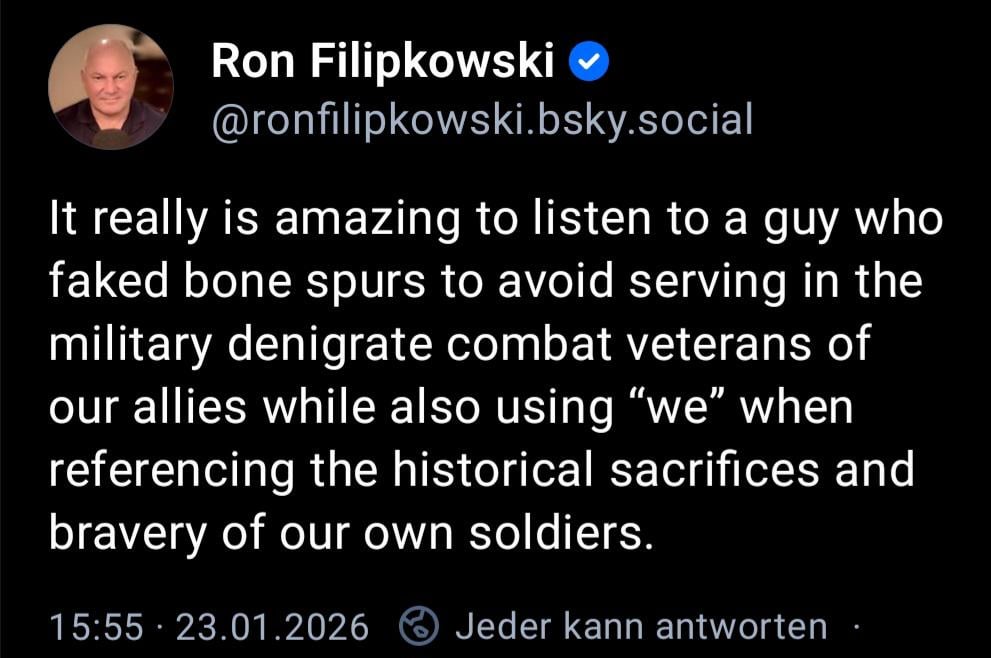Click the dot separator between time and date
This screenshot has height=658, width=991.
[159, 627]
